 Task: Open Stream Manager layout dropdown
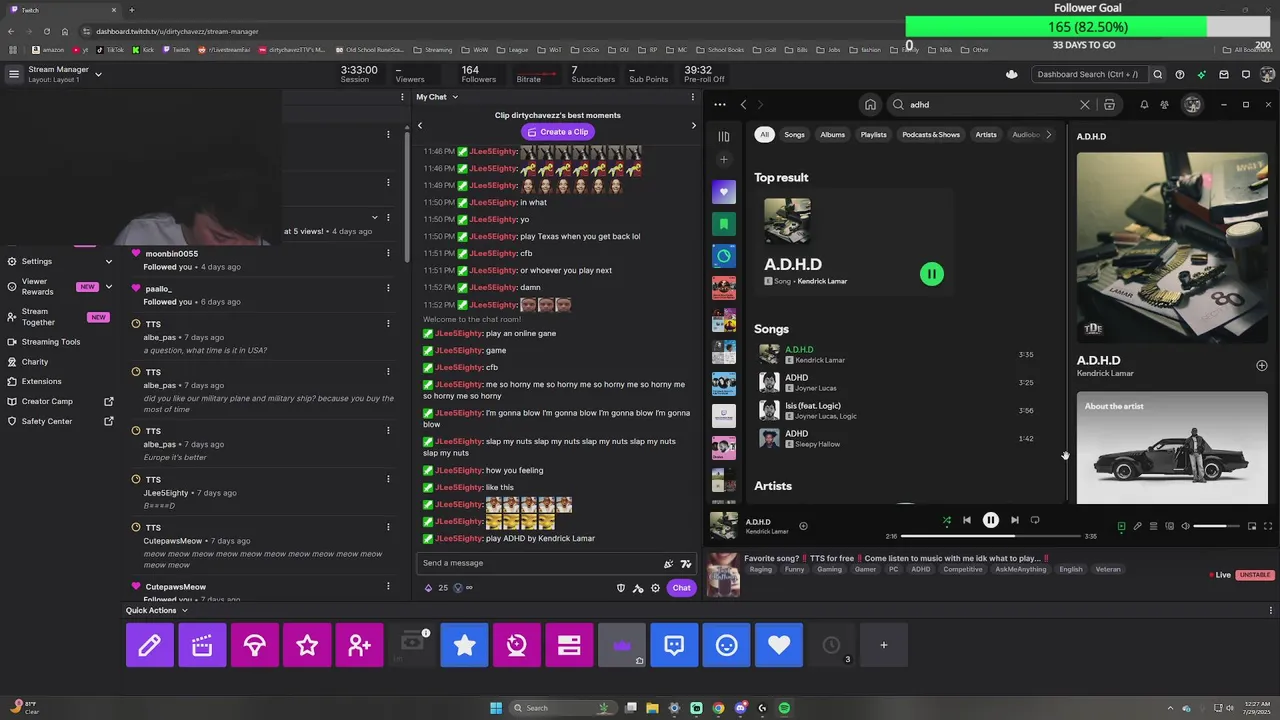(x=98, y=74)
